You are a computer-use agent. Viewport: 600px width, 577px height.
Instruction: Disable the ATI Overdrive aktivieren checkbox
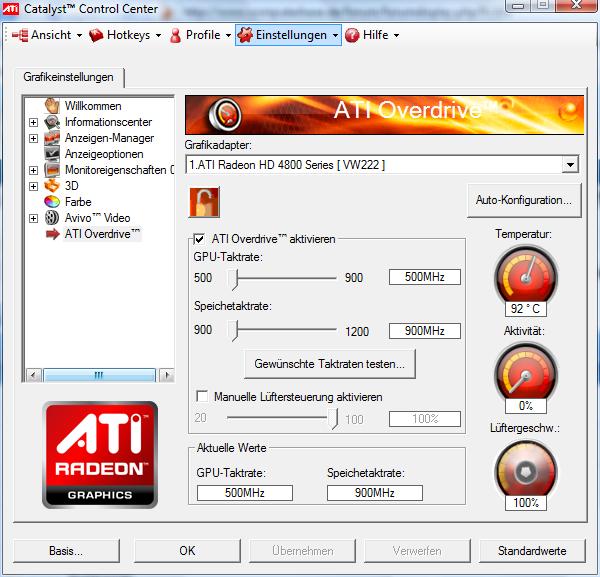(x=199, y=239)
